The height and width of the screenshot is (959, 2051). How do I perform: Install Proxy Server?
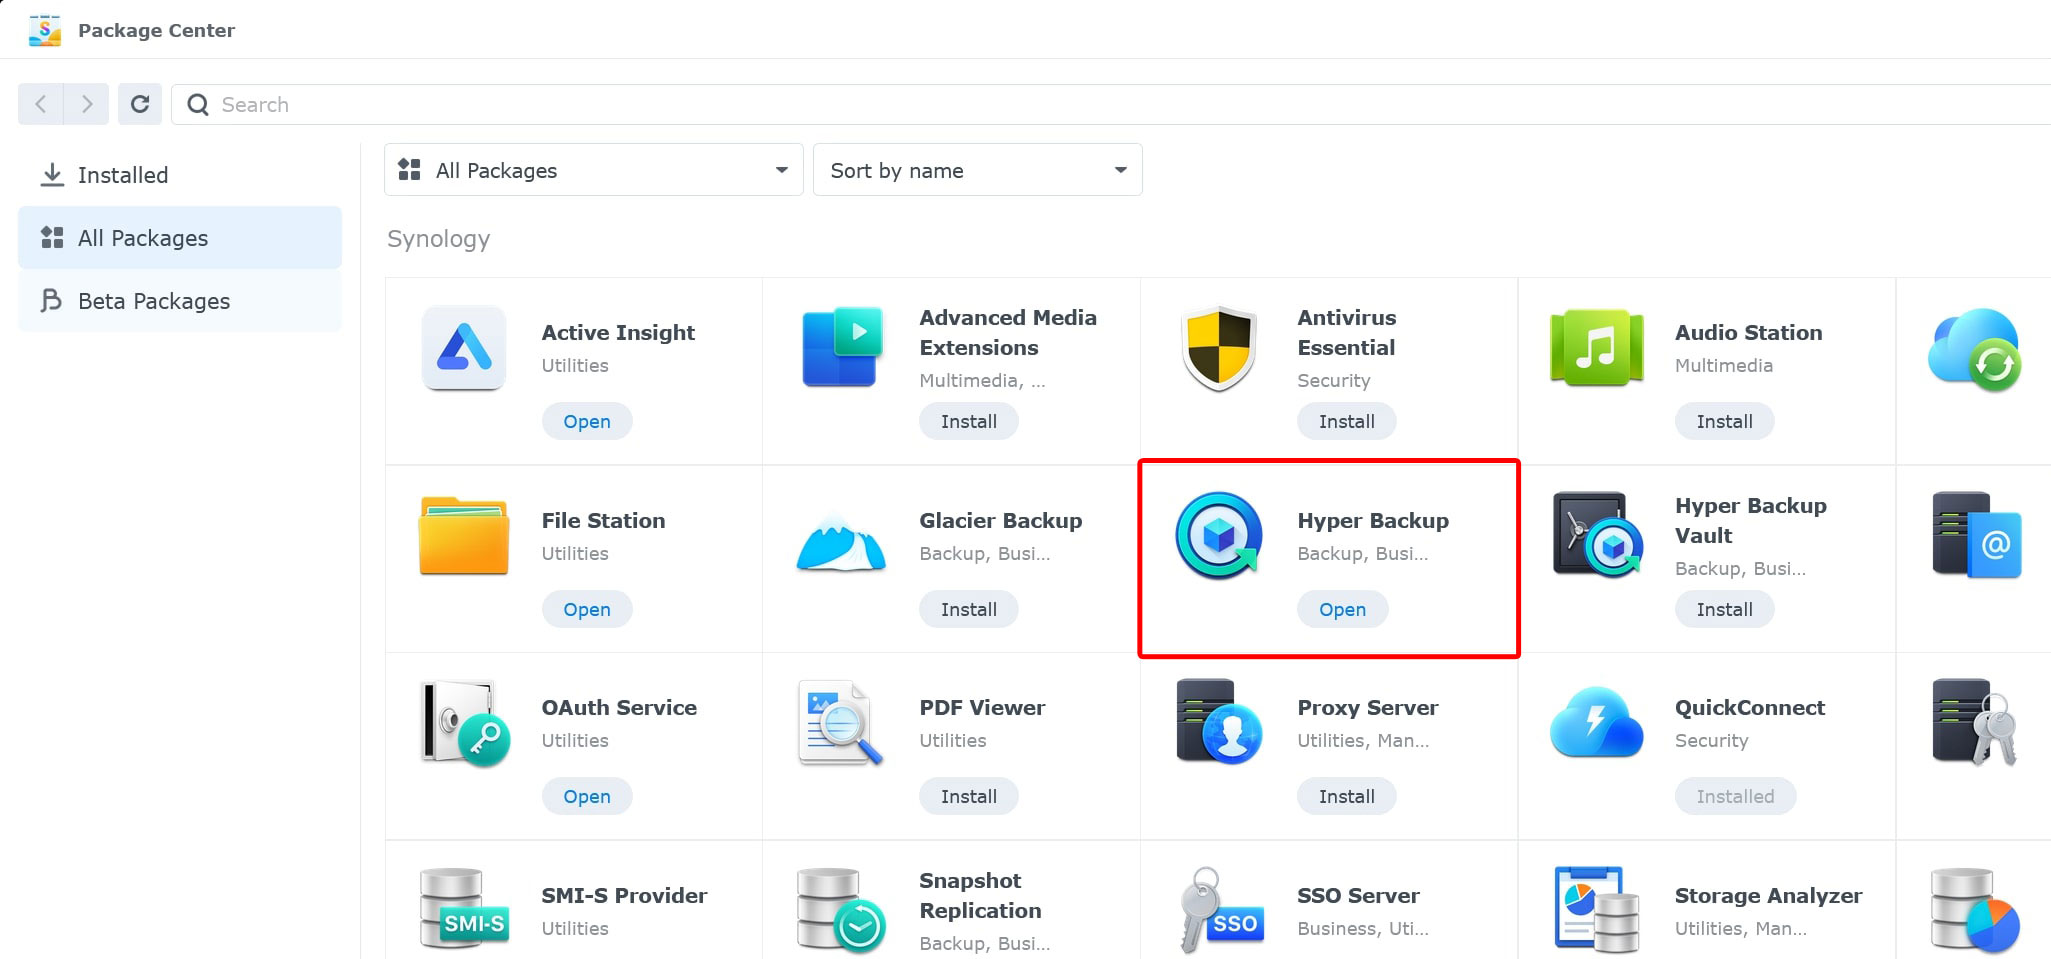click(1347, 796)
